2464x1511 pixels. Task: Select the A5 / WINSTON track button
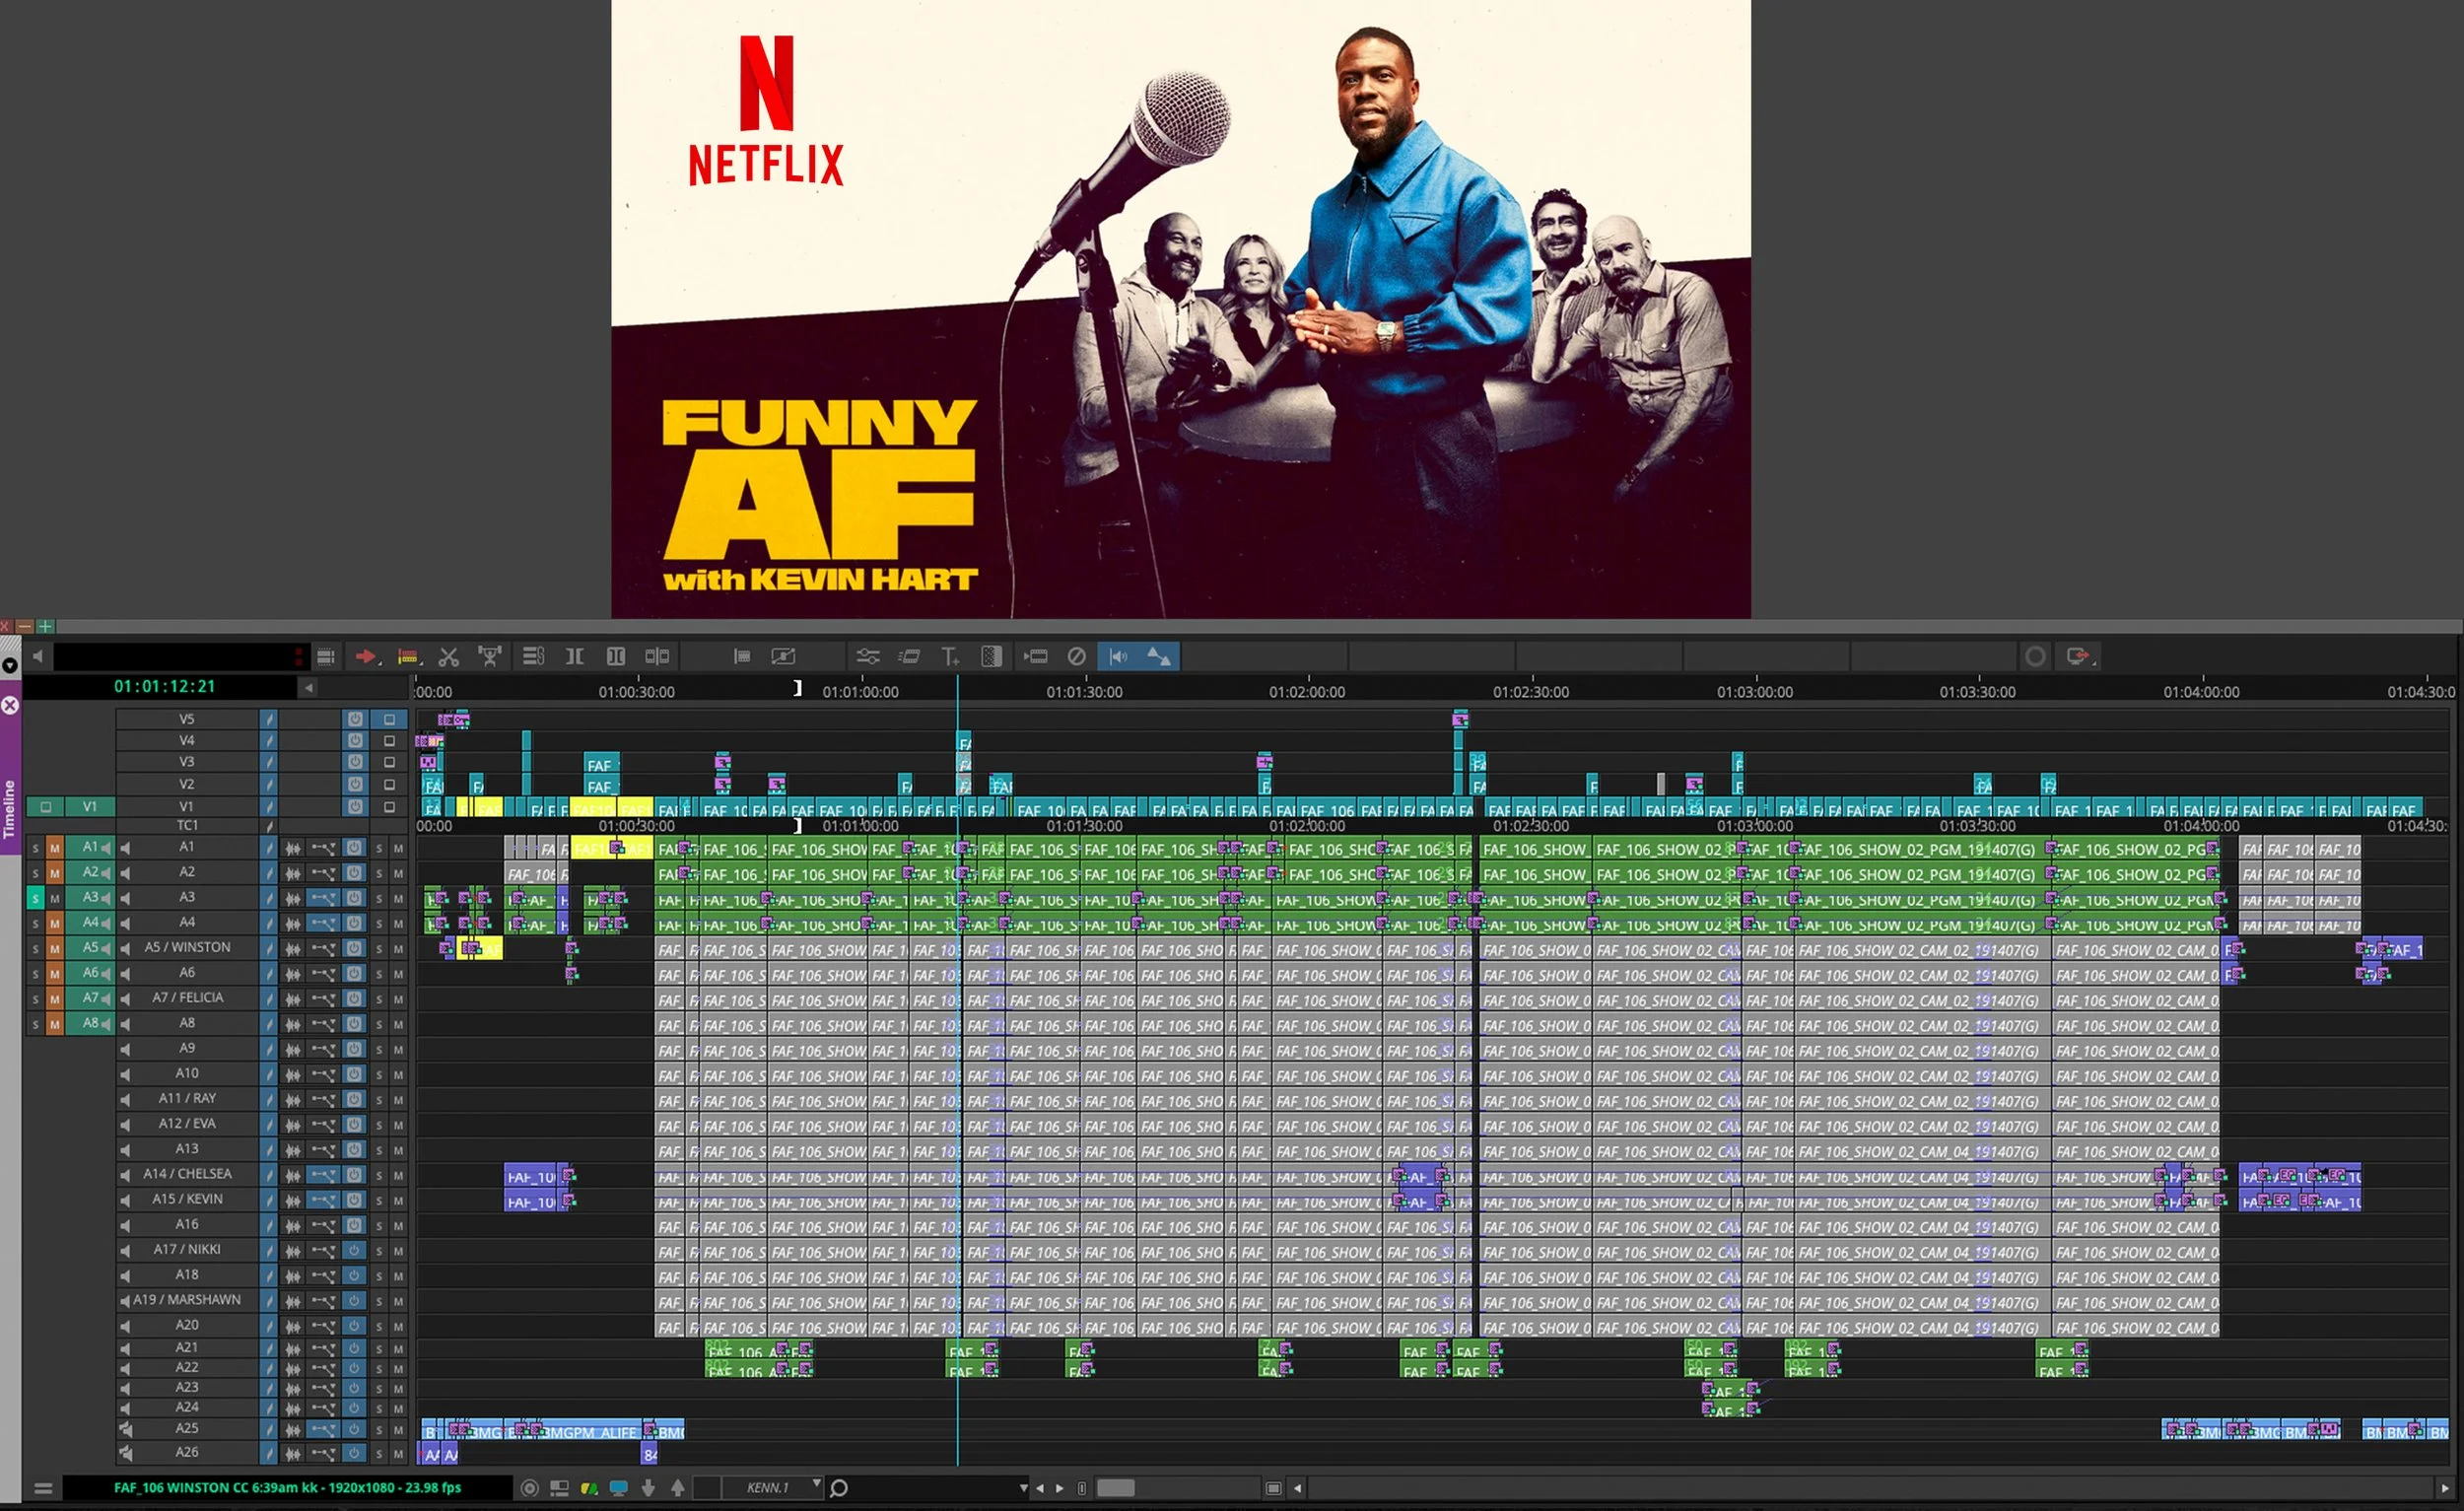click(187, 948)
